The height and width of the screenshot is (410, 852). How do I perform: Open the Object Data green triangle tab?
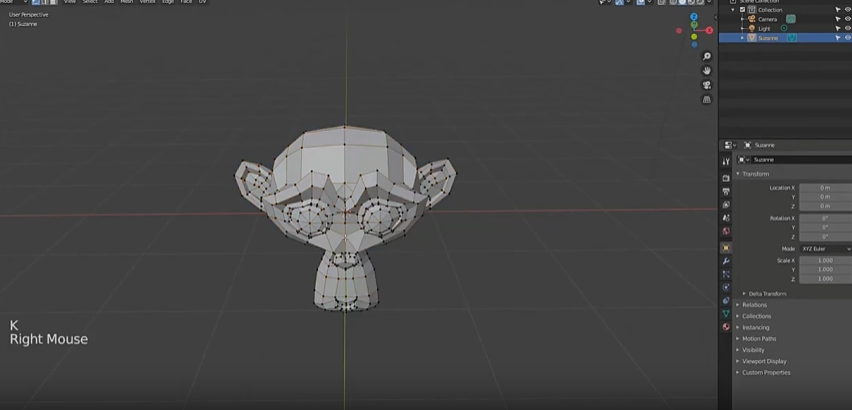(726, 313)
